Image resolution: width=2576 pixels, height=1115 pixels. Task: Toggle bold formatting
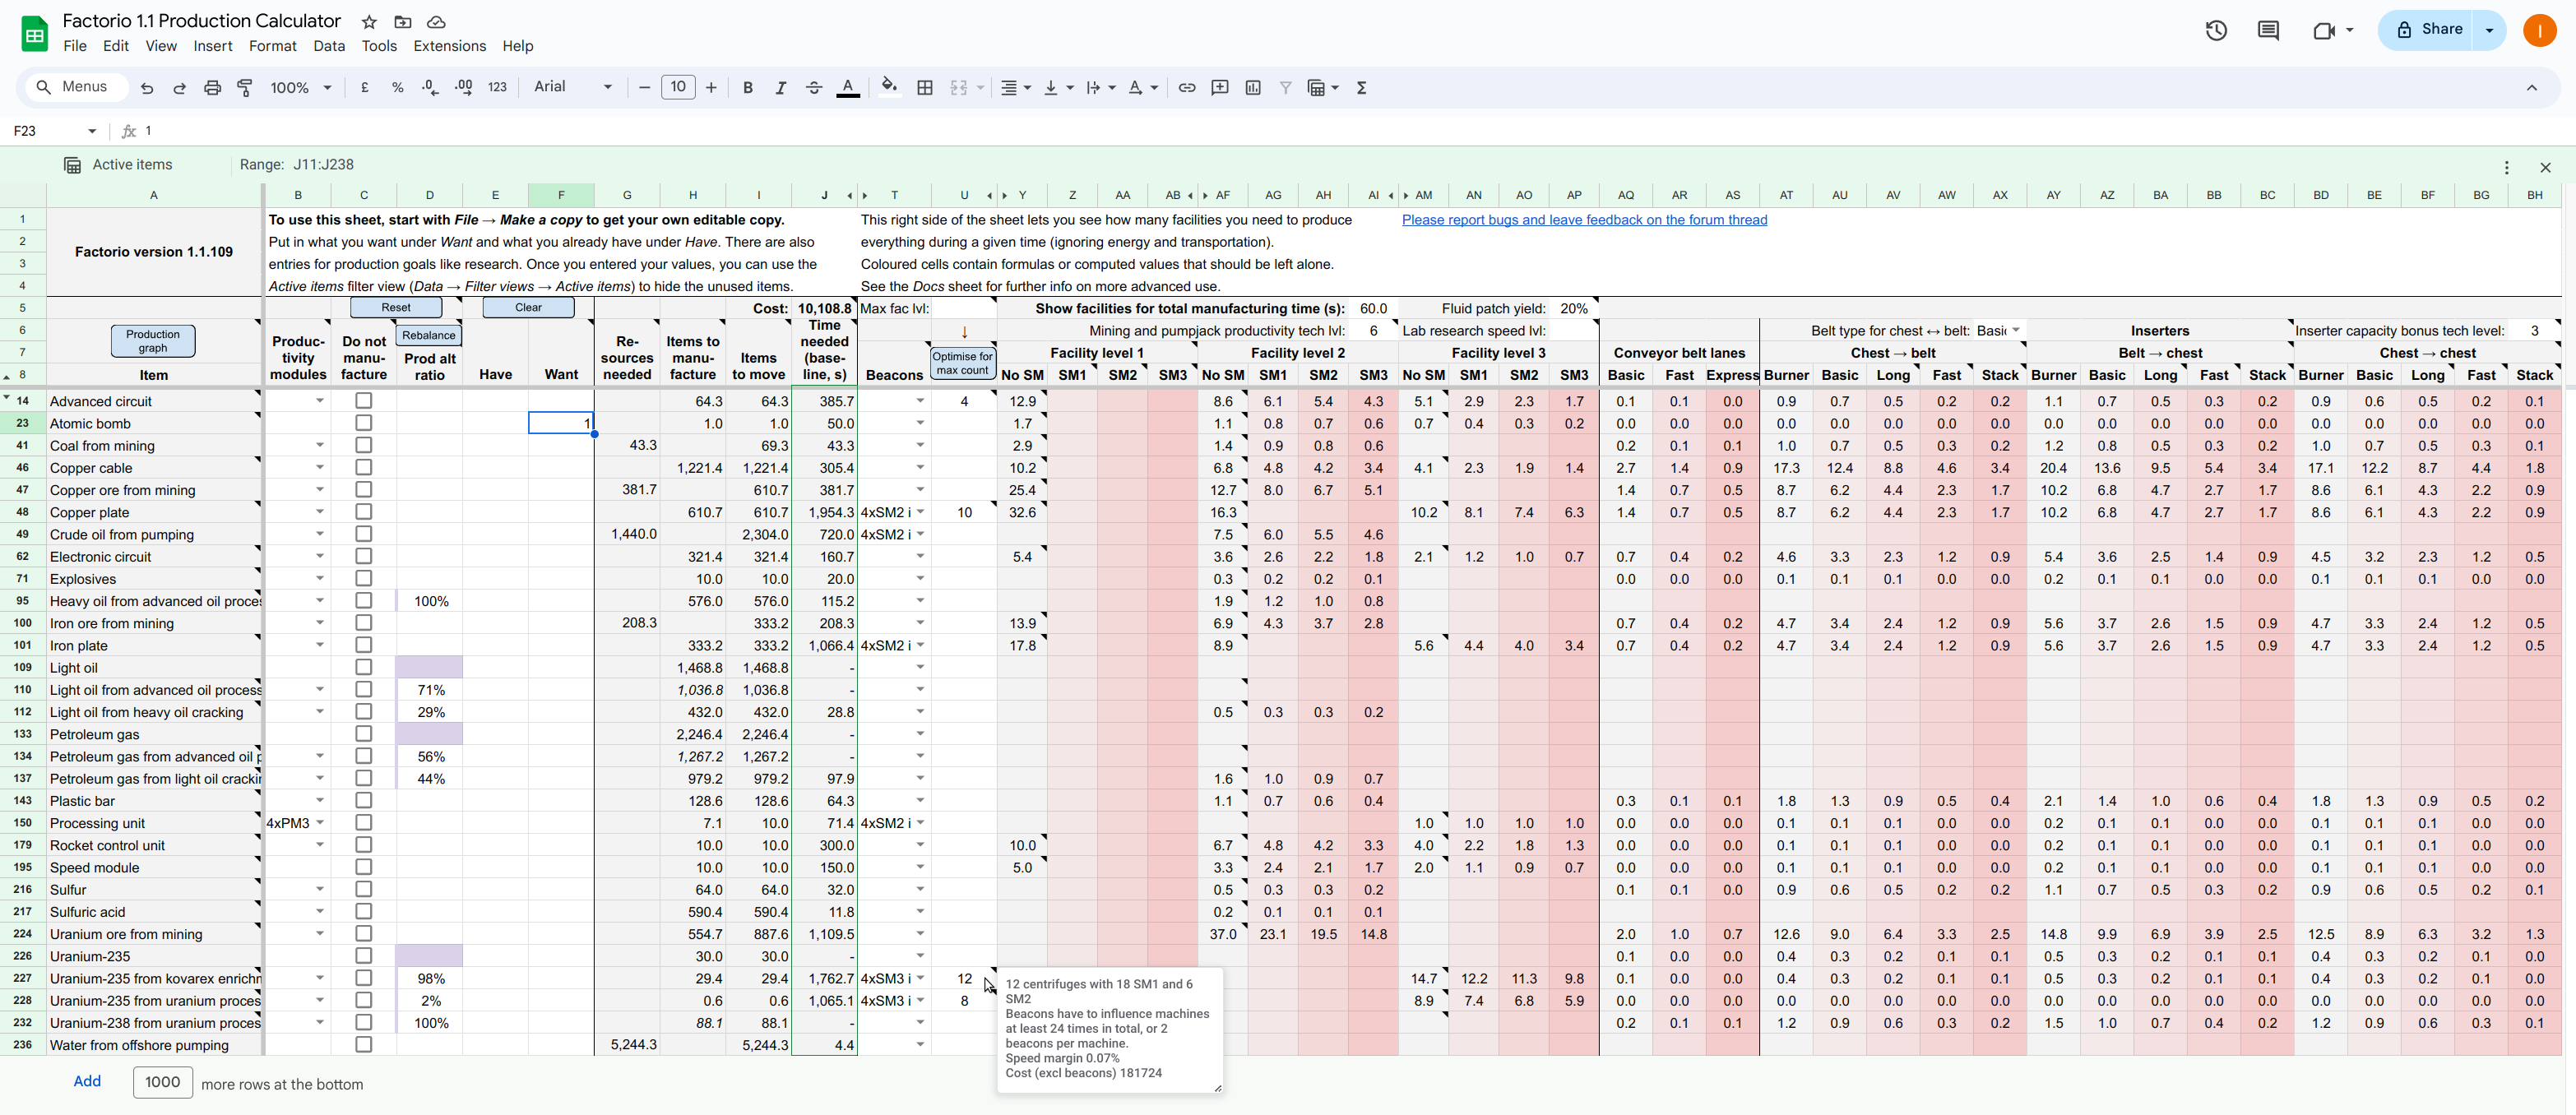click(748, 88)
